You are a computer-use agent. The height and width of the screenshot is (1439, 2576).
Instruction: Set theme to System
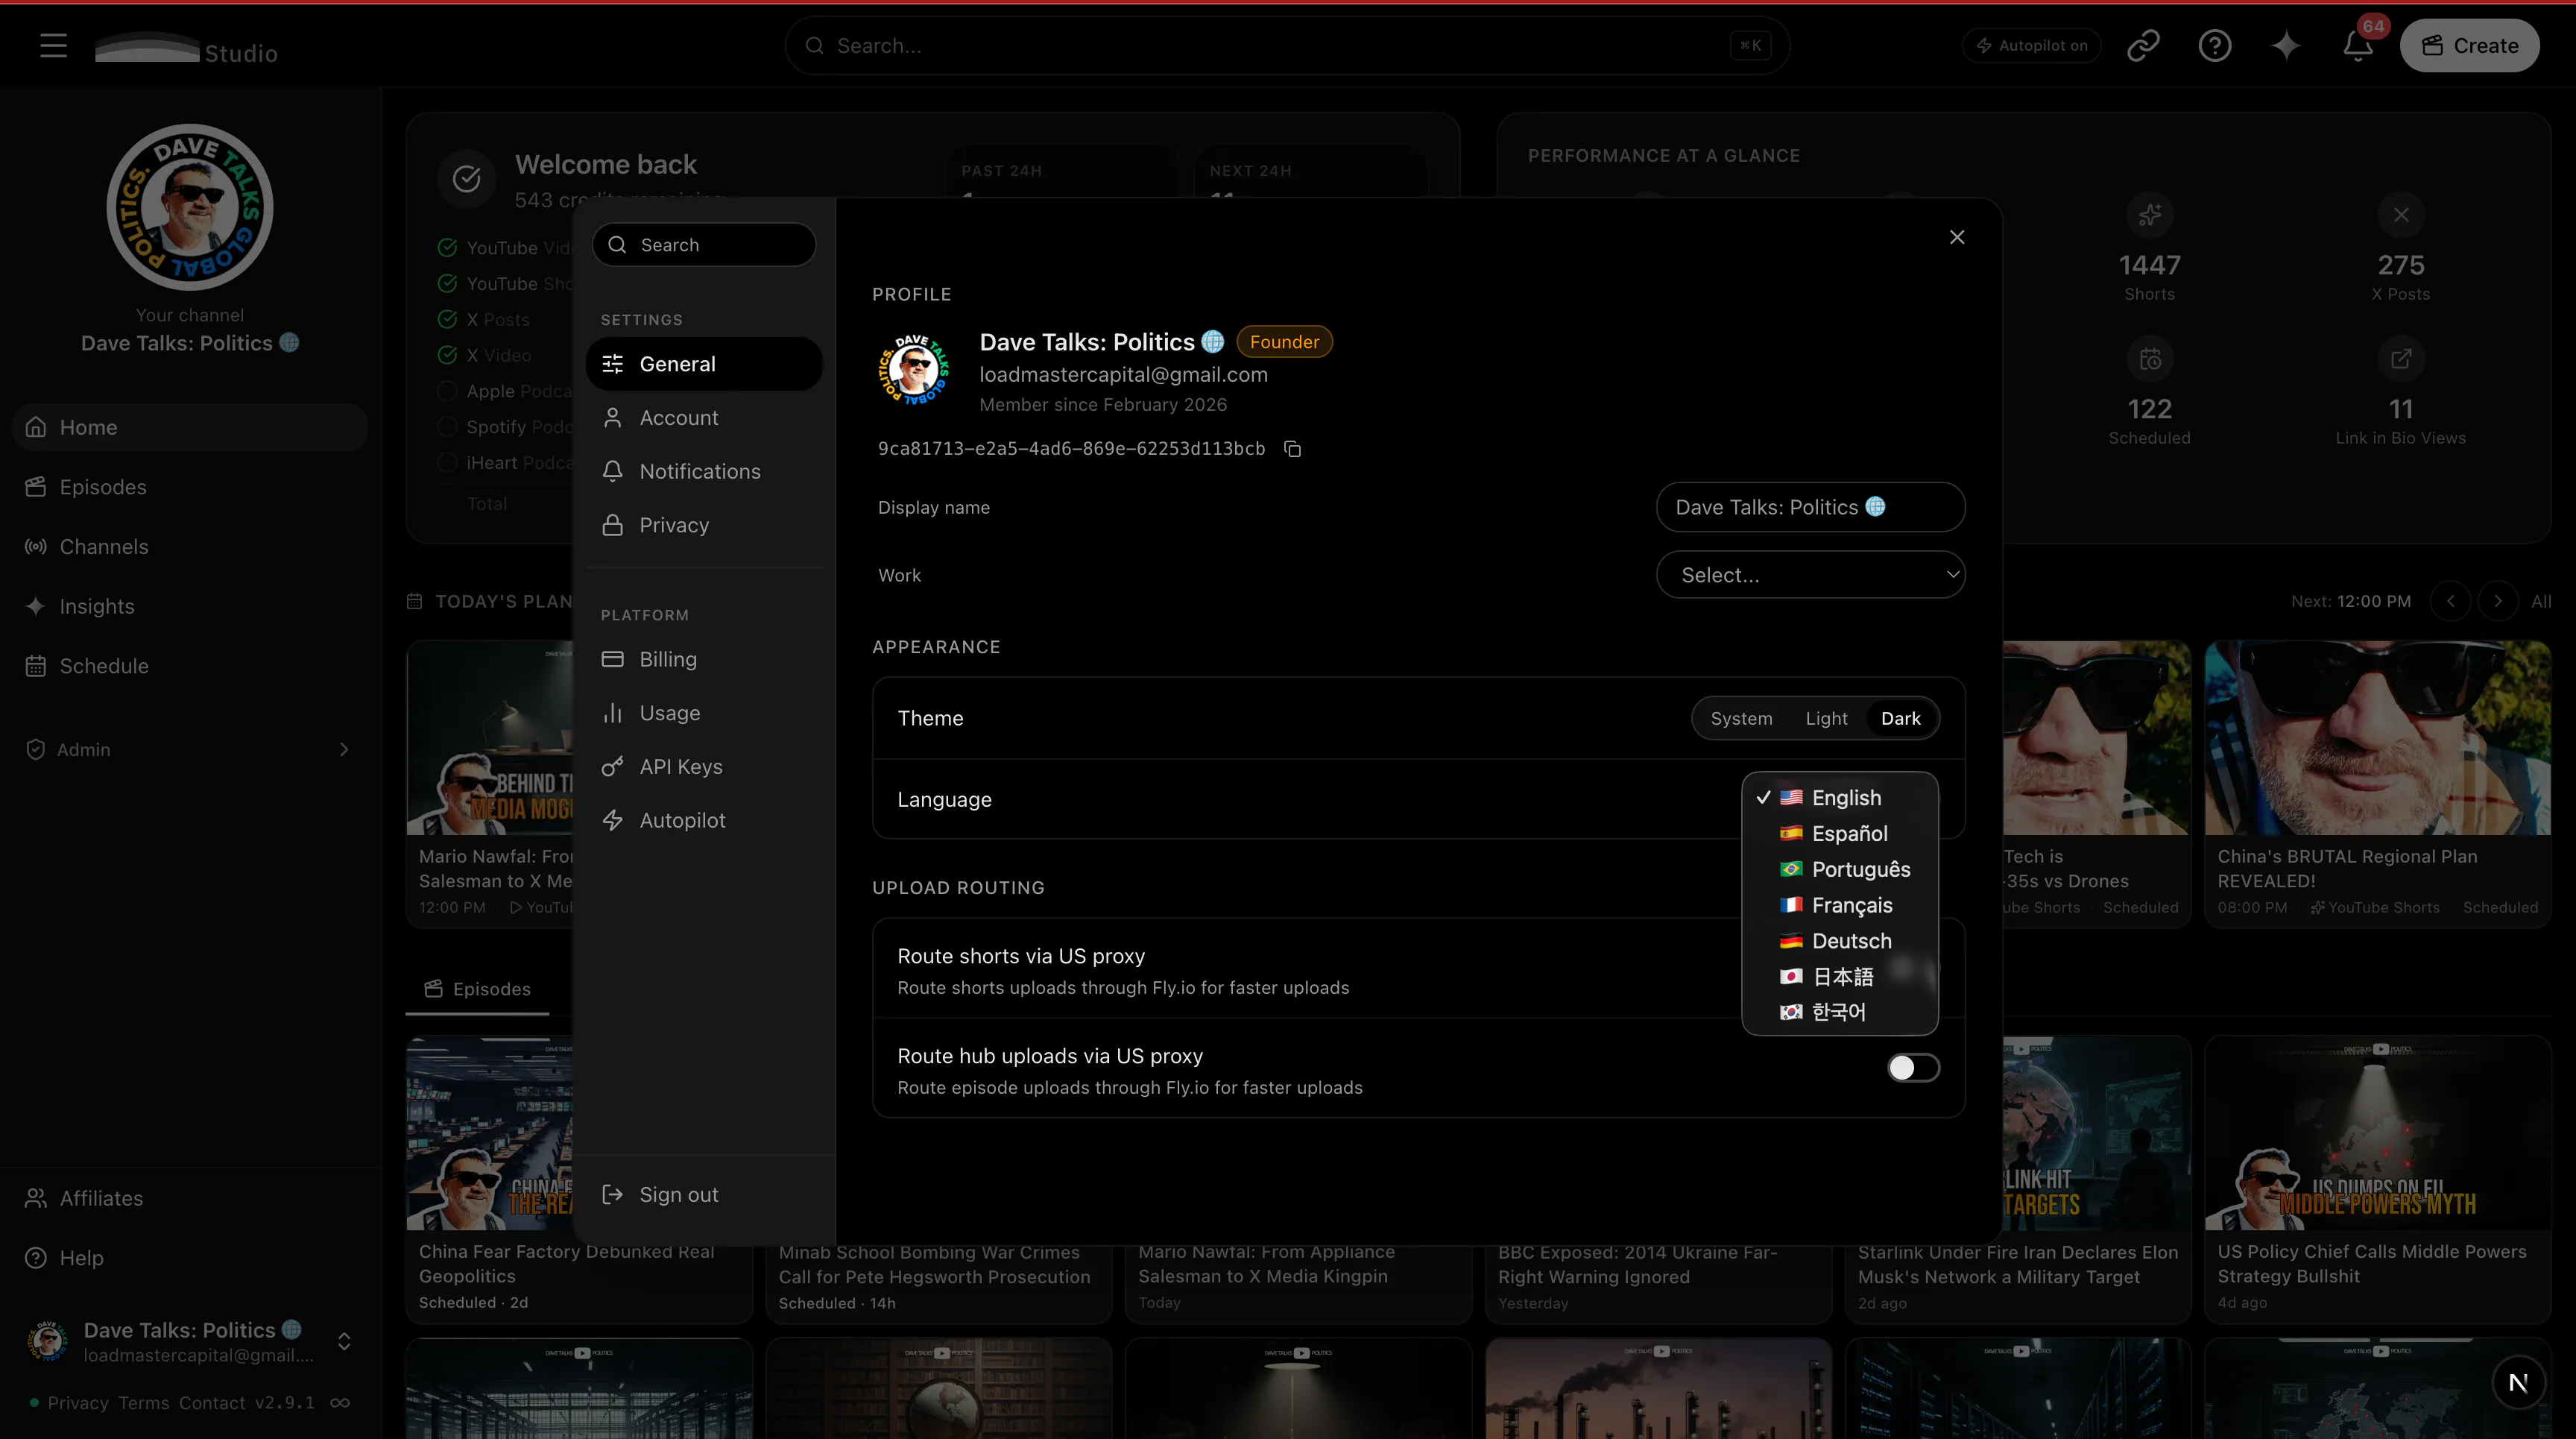(x=1741, y=718)
